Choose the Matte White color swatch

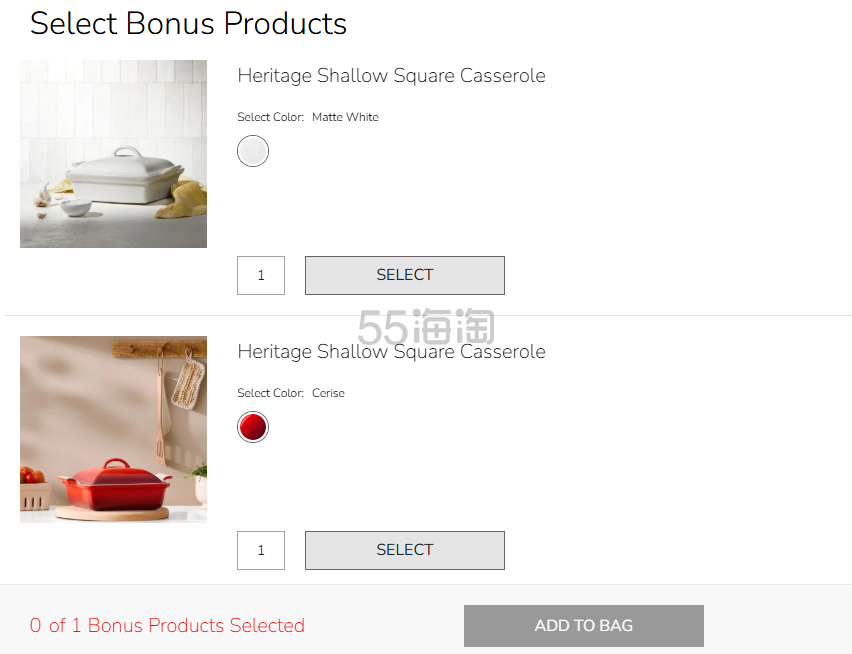click(253, 151)
